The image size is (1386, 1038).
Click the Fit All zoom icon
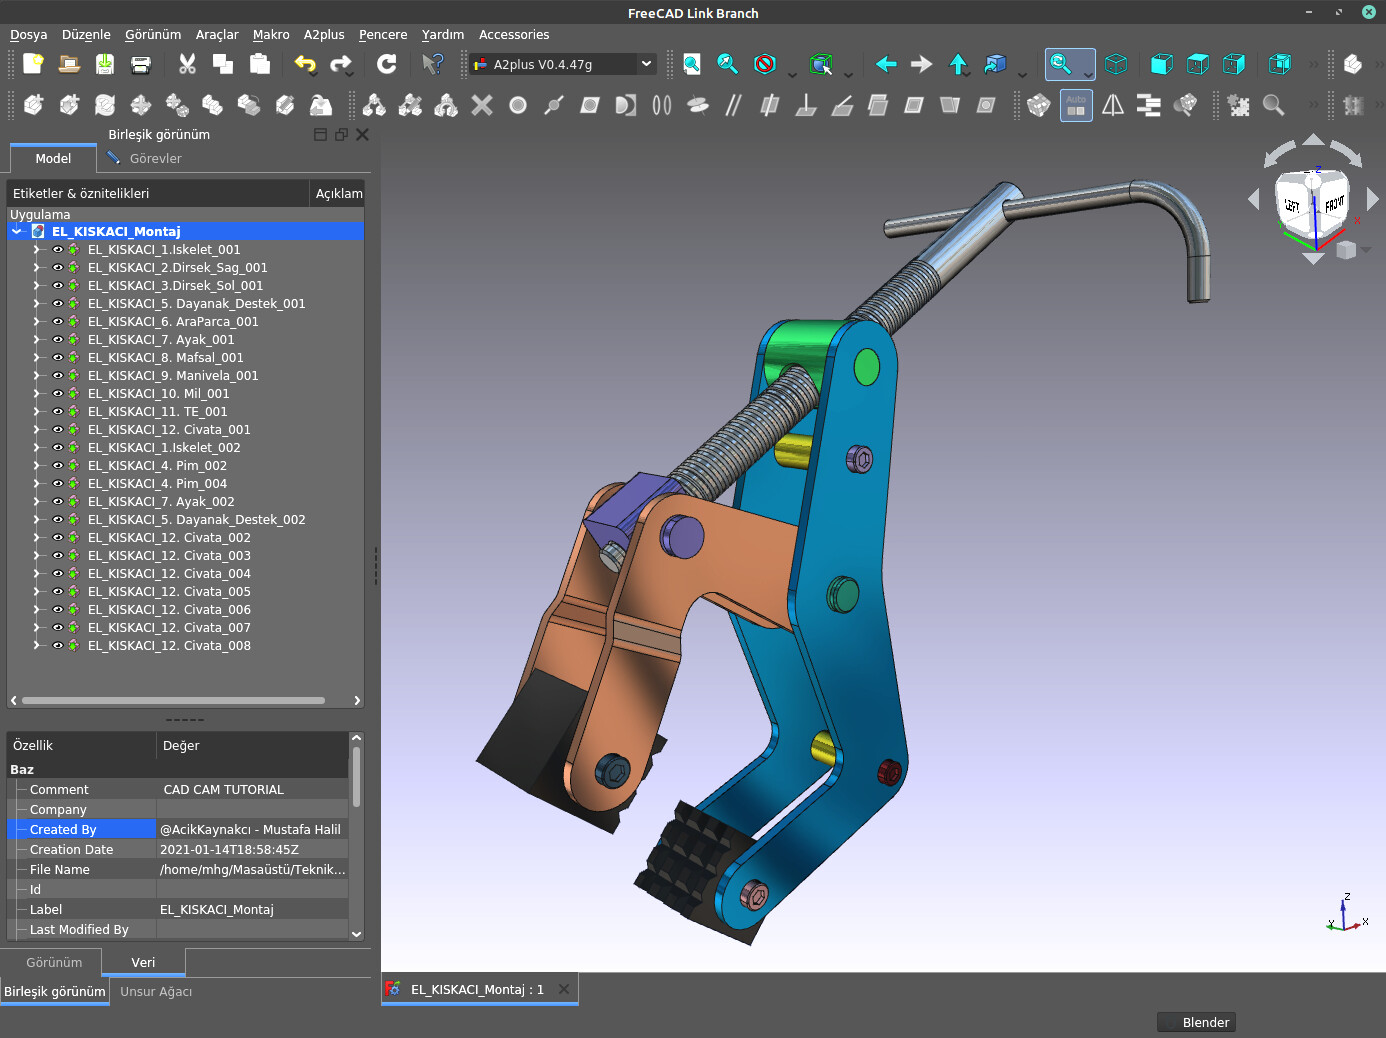coord(691,64)
